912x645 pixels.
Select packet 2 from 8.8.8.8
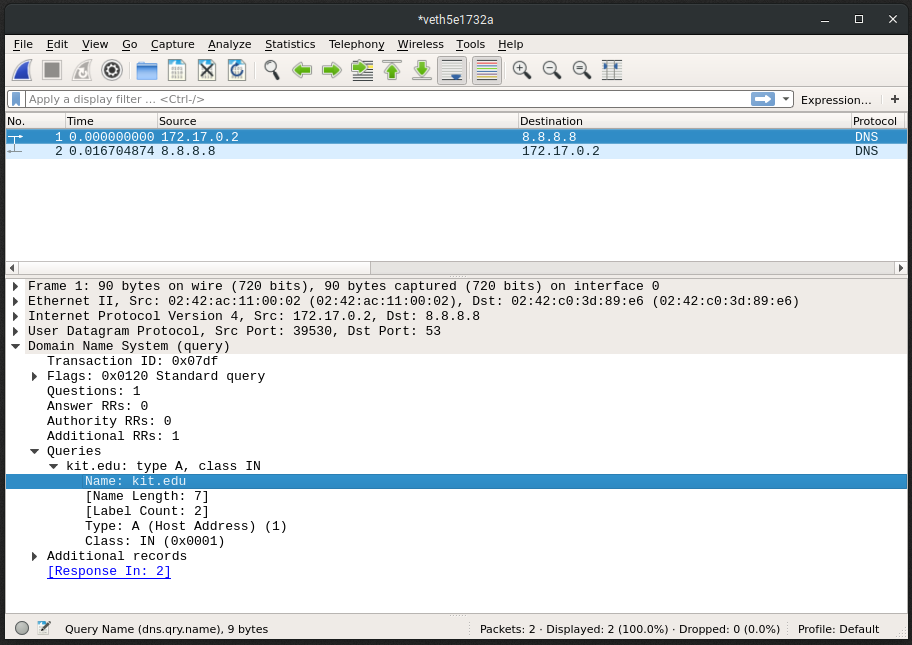click(x=456, y=151)
